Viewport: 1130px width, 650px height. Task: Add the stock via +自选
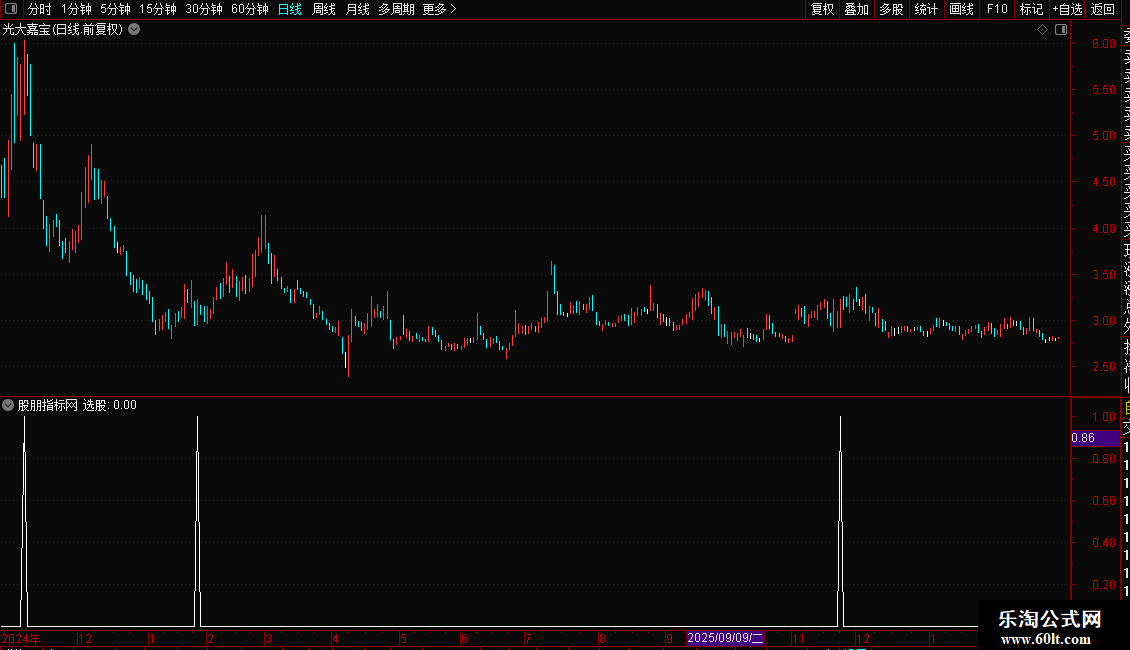click(x=1067, y=9)
